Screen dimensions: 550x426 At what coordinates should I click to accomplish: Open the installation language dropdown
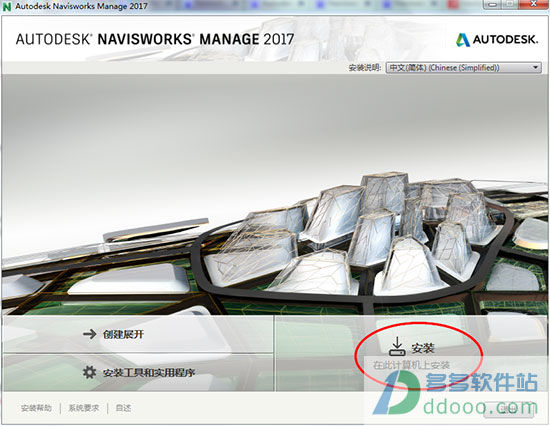[x=463, y=68]
